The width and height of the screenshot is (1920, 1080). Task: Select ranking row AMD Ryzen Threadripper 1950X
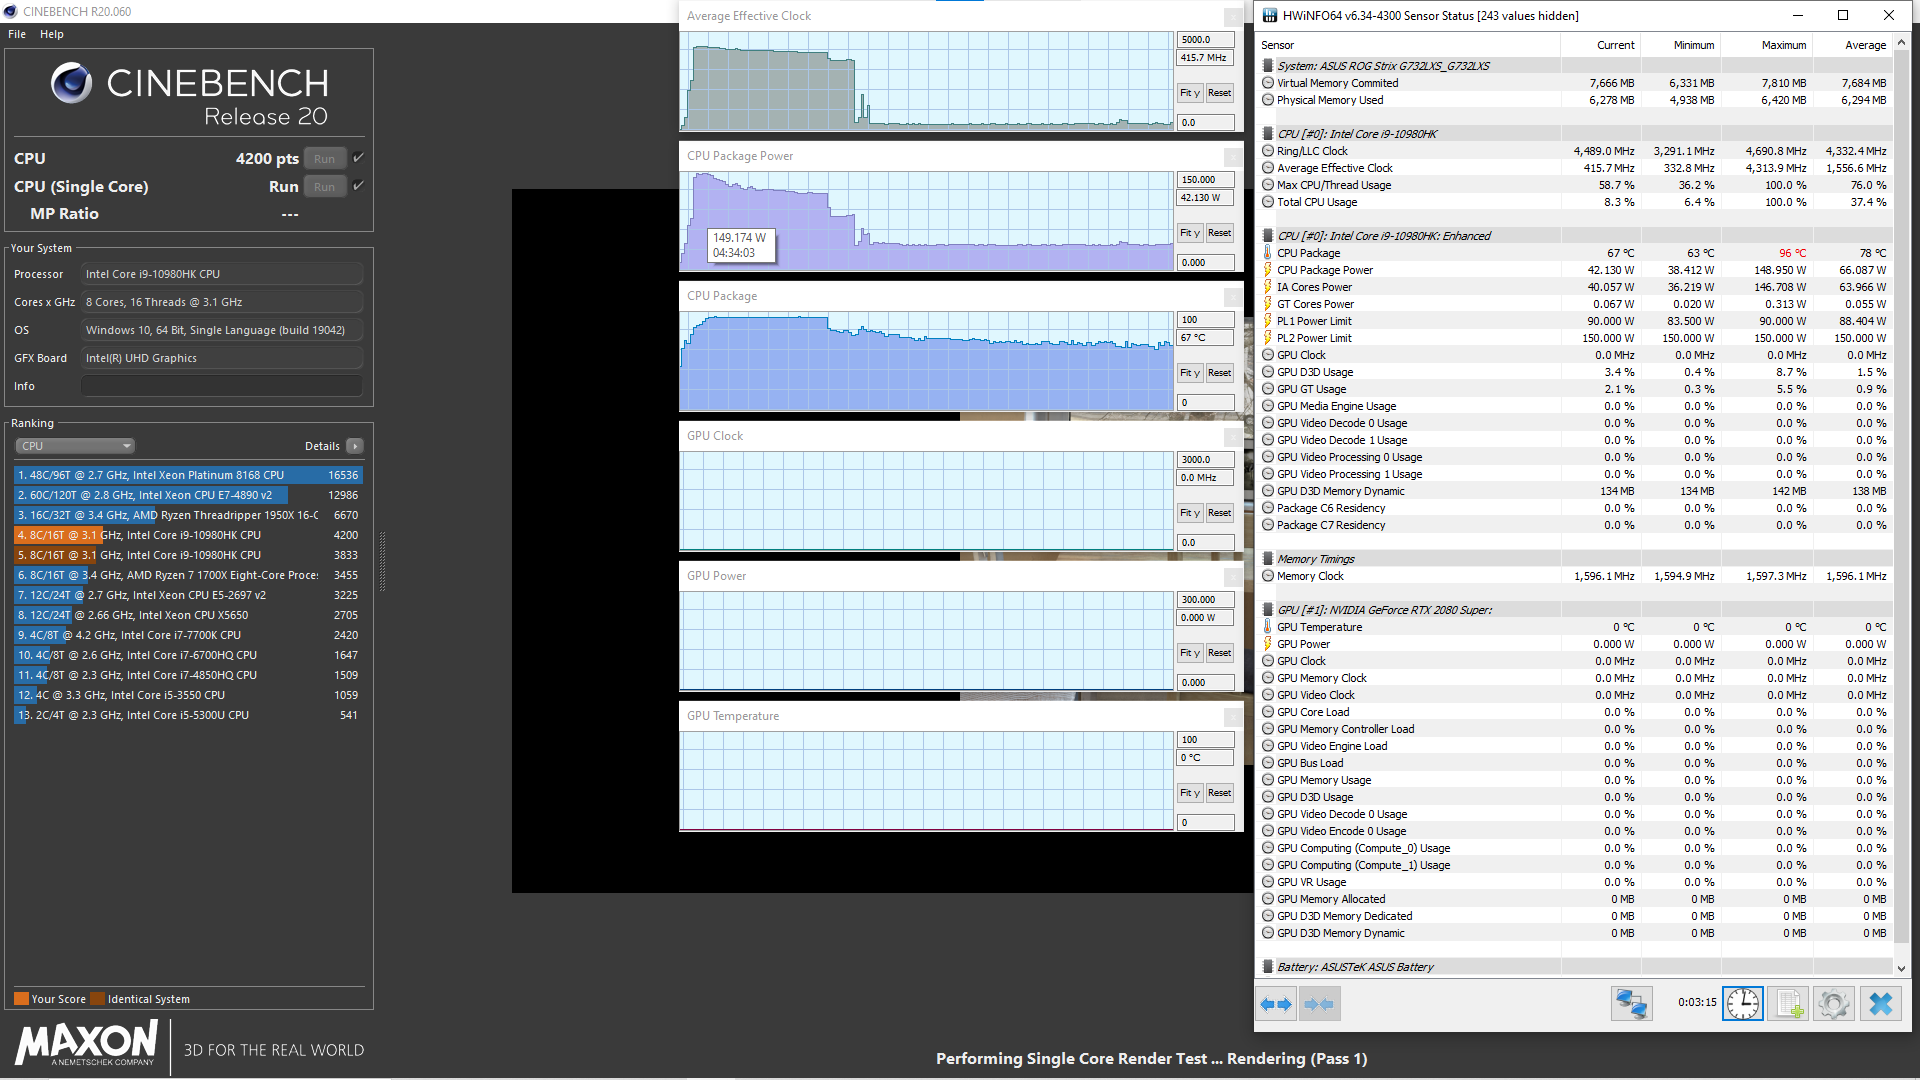coord(188,515)
